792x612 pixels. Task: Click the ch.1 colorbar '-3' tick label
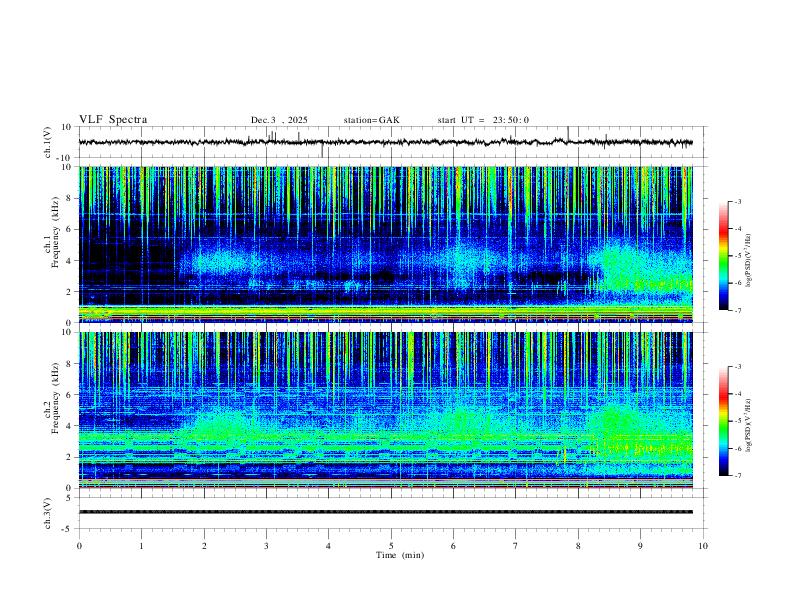(737, 201)
